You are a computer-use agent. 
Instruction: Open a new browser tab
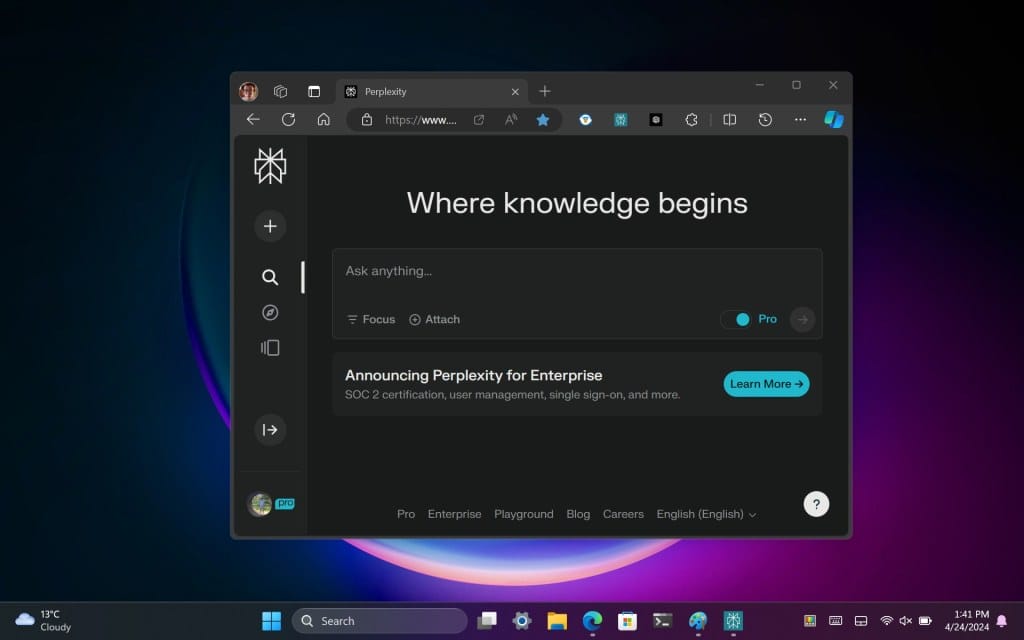pos(545,91)
